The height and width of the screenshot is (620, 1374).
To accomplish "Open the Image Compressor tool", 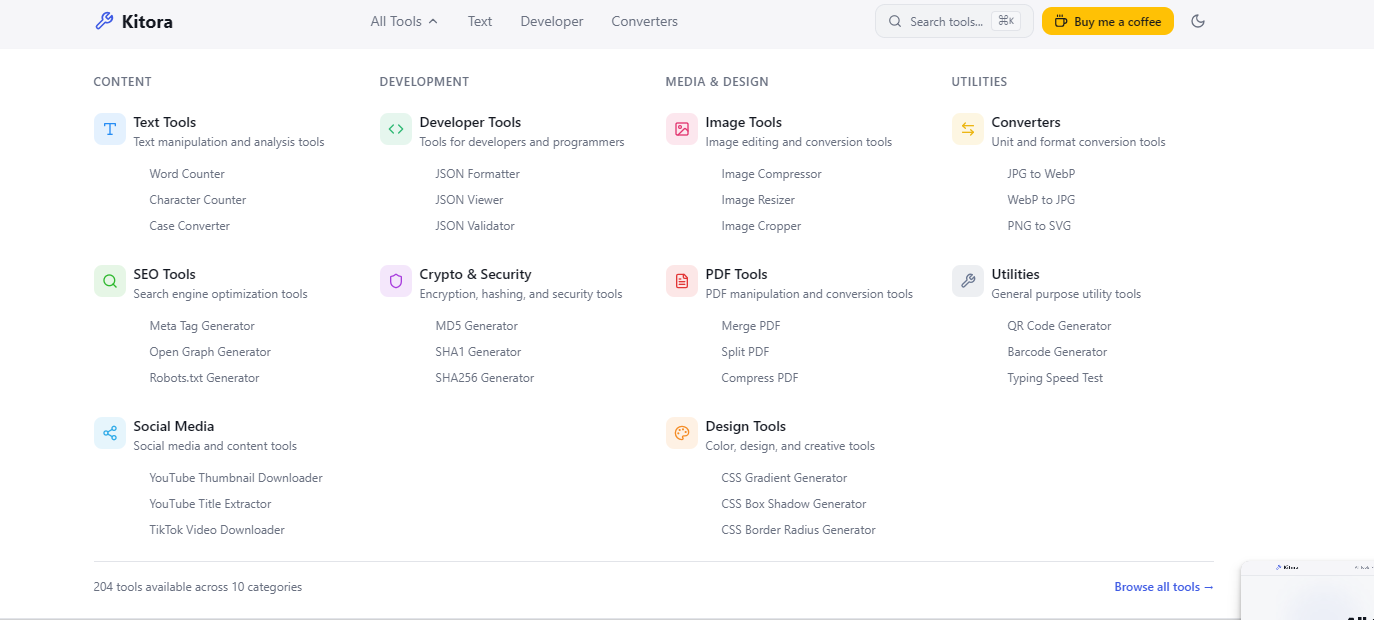I will pos(771,174).
